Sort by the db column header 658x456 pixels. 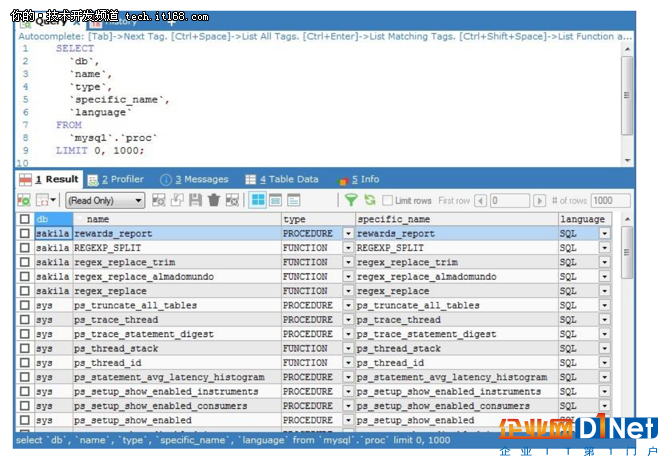pyautogui.click(x=54, y=219)
